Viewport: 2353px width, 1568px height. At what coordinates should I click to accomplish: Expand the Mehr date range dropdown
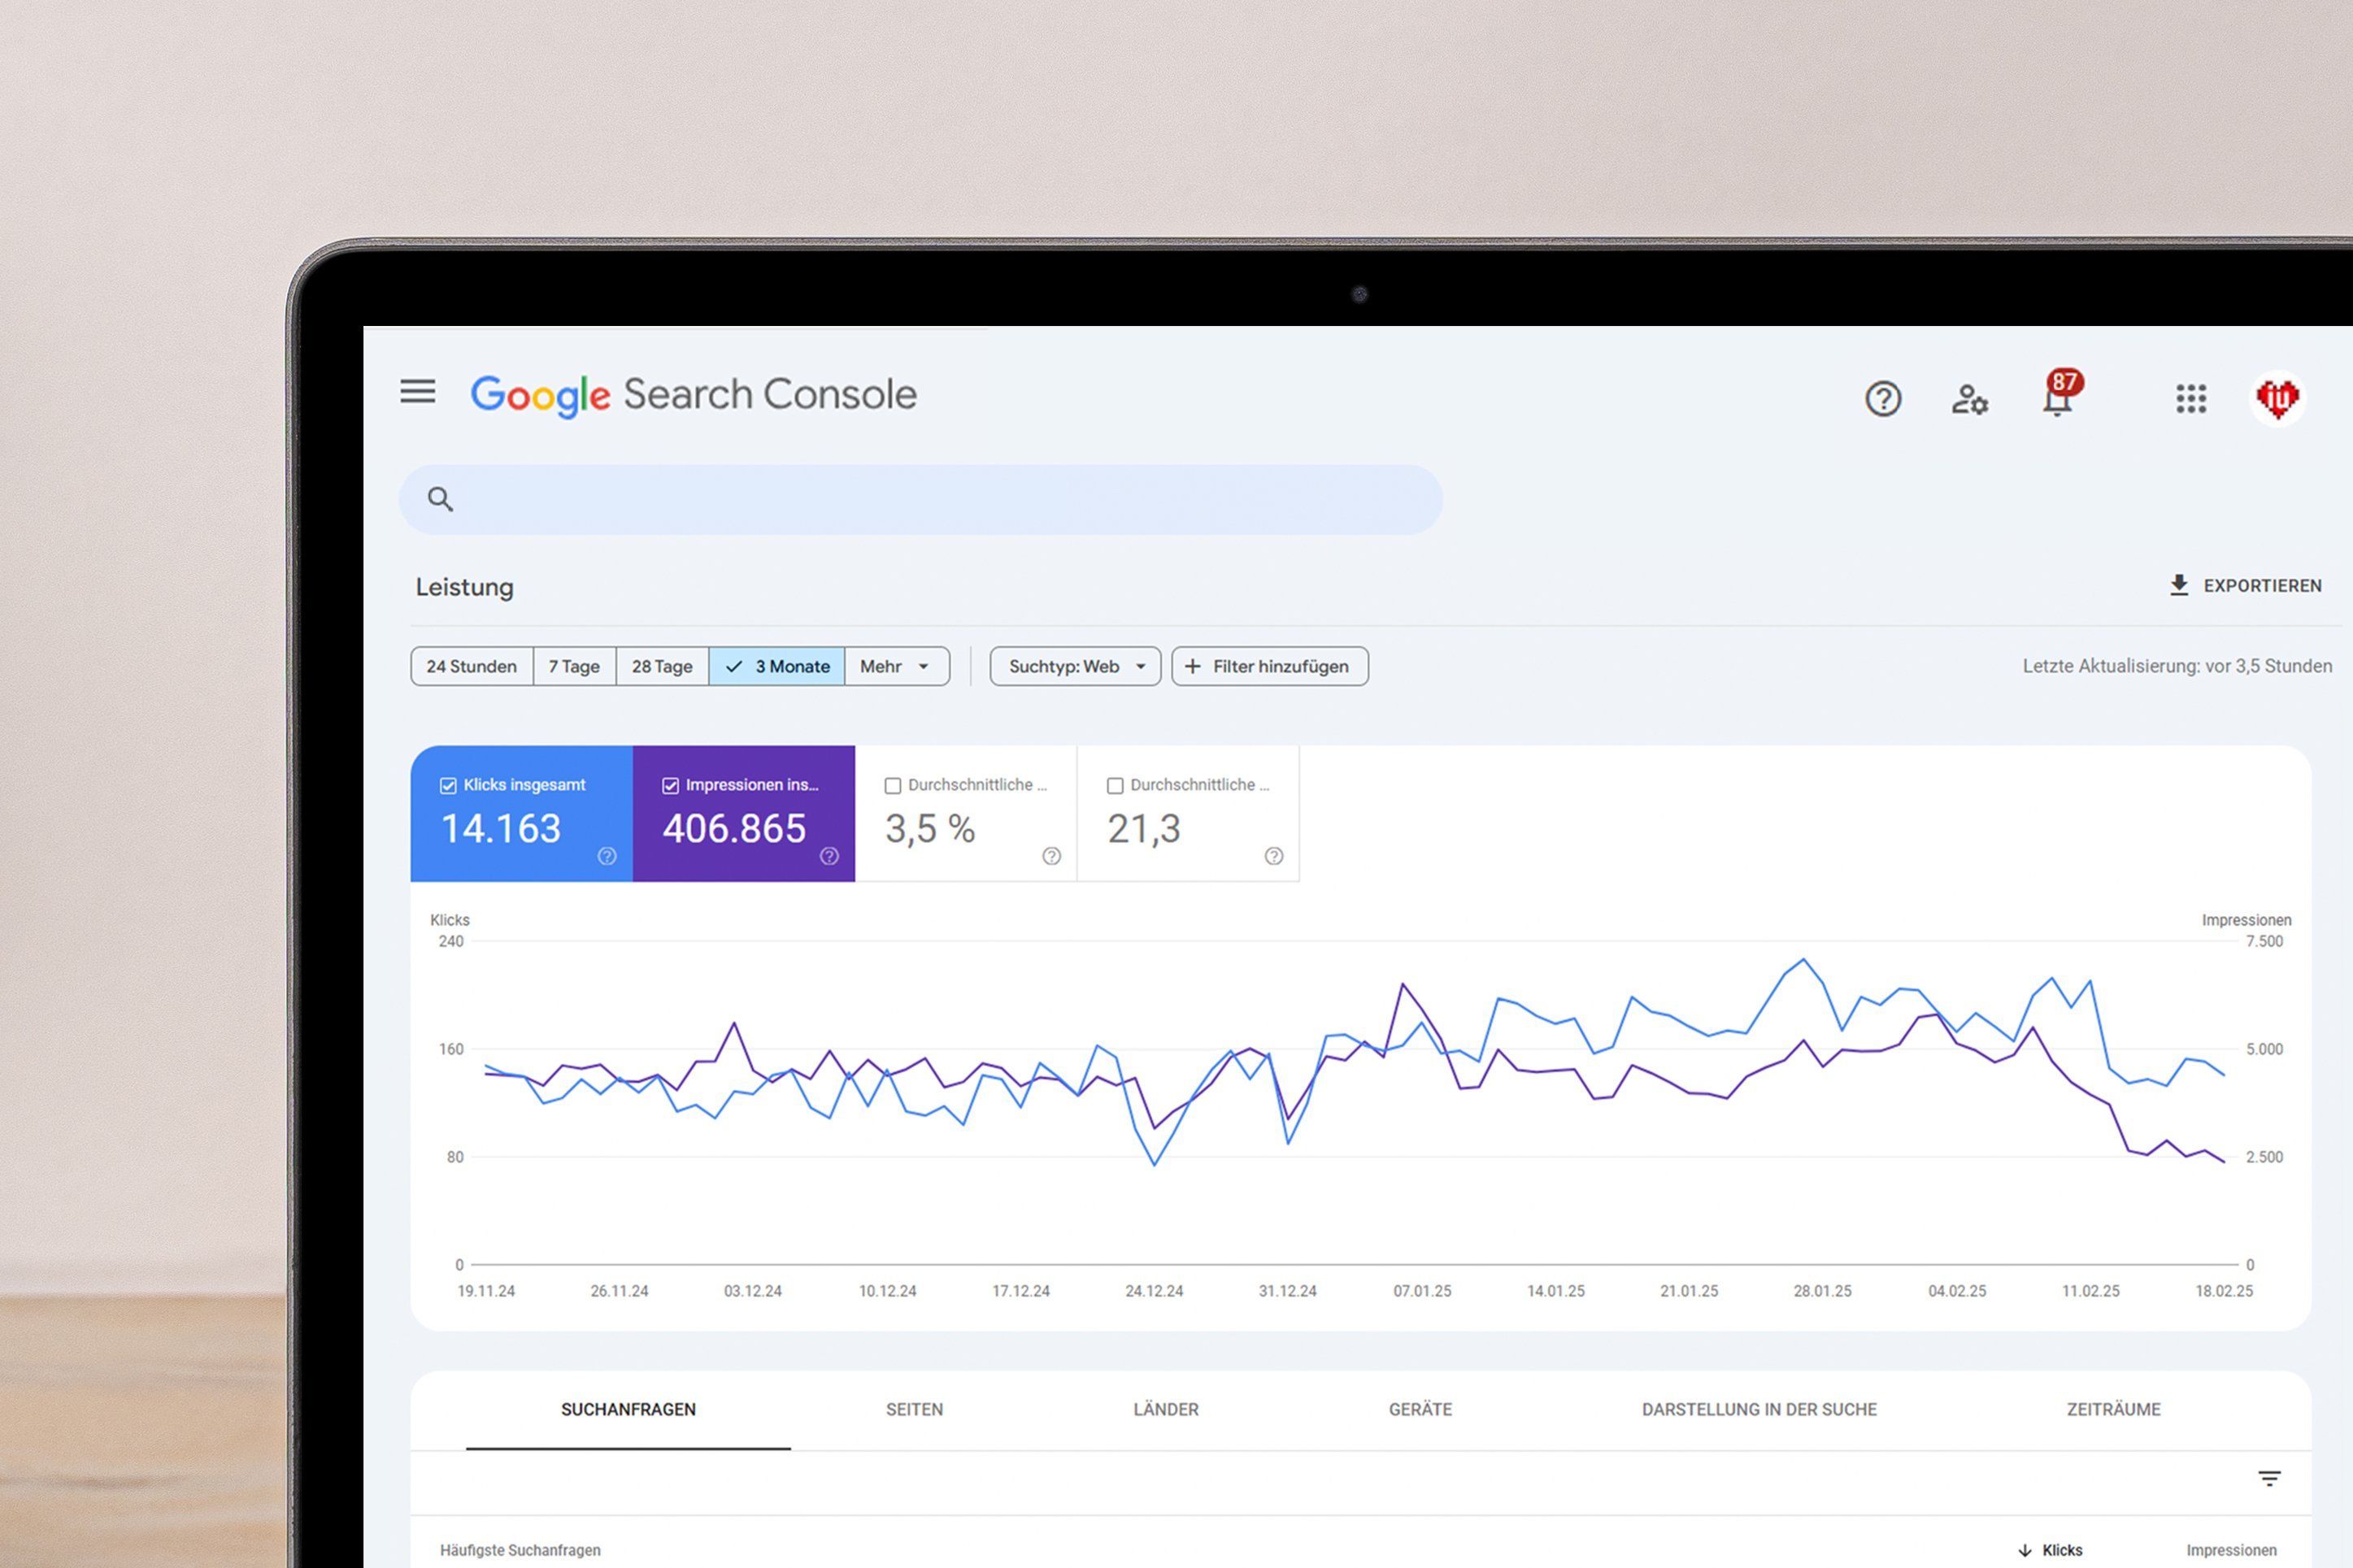(x=897, y=666)
